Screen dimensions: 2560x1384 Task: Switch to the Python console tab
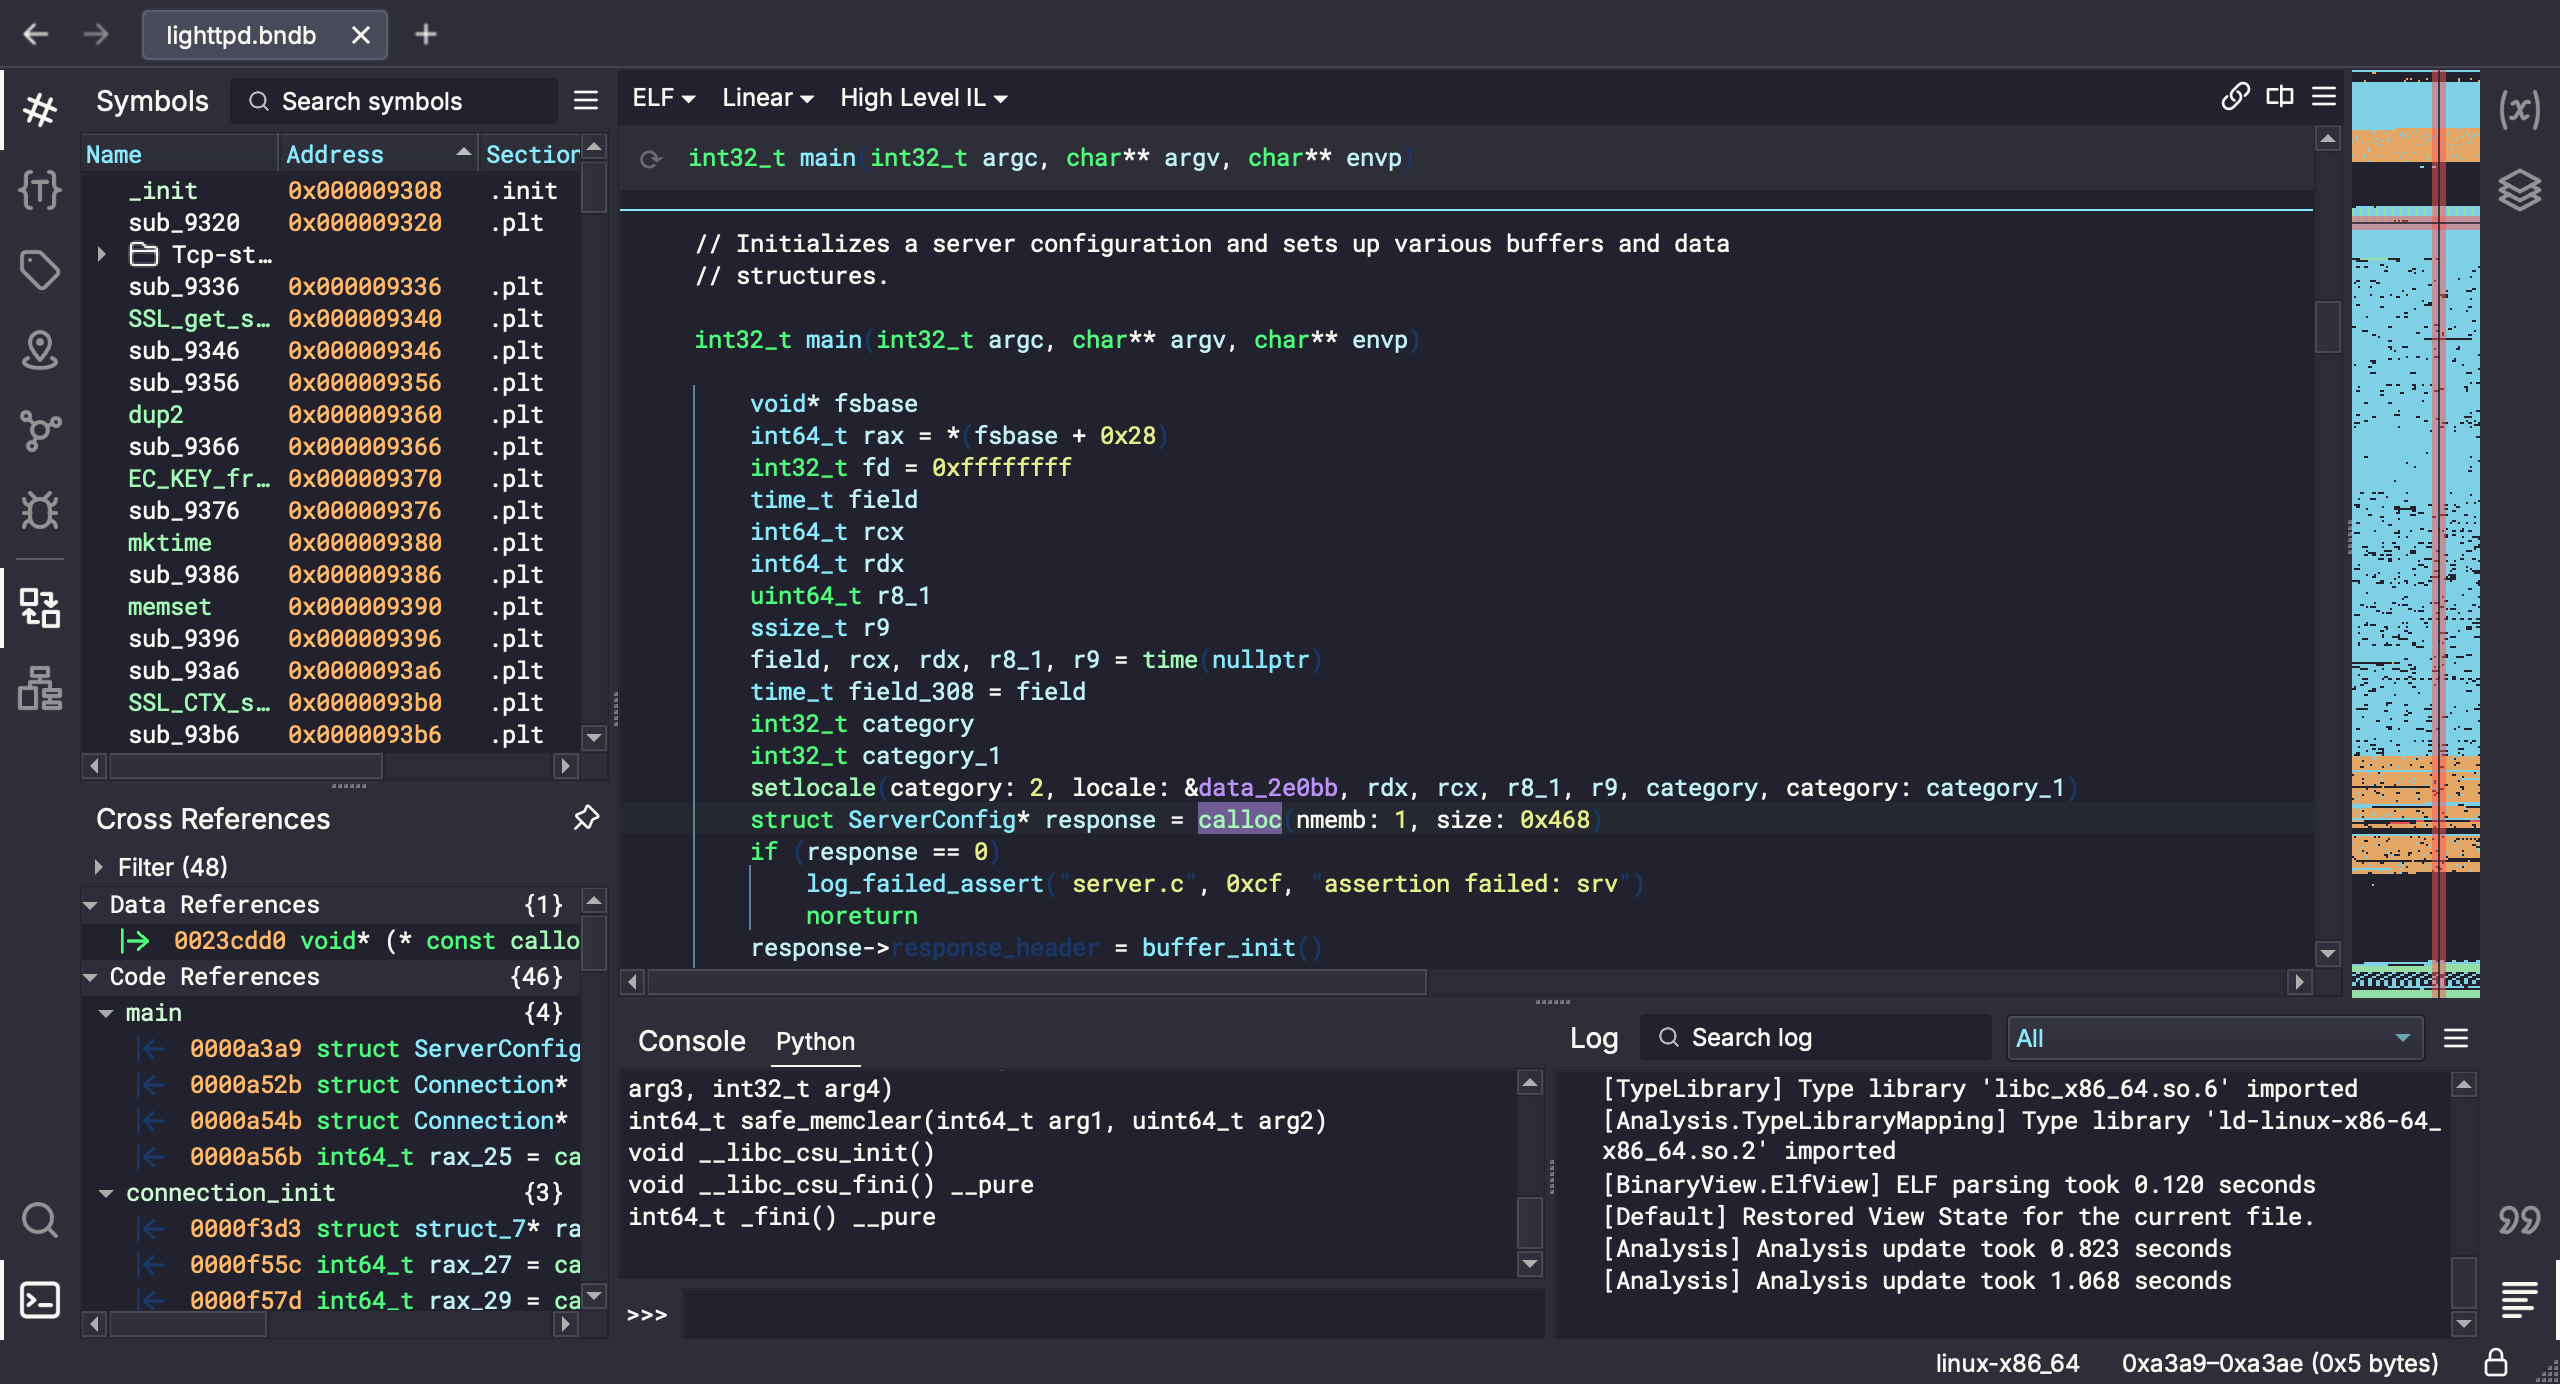(x=815, y=1041)
